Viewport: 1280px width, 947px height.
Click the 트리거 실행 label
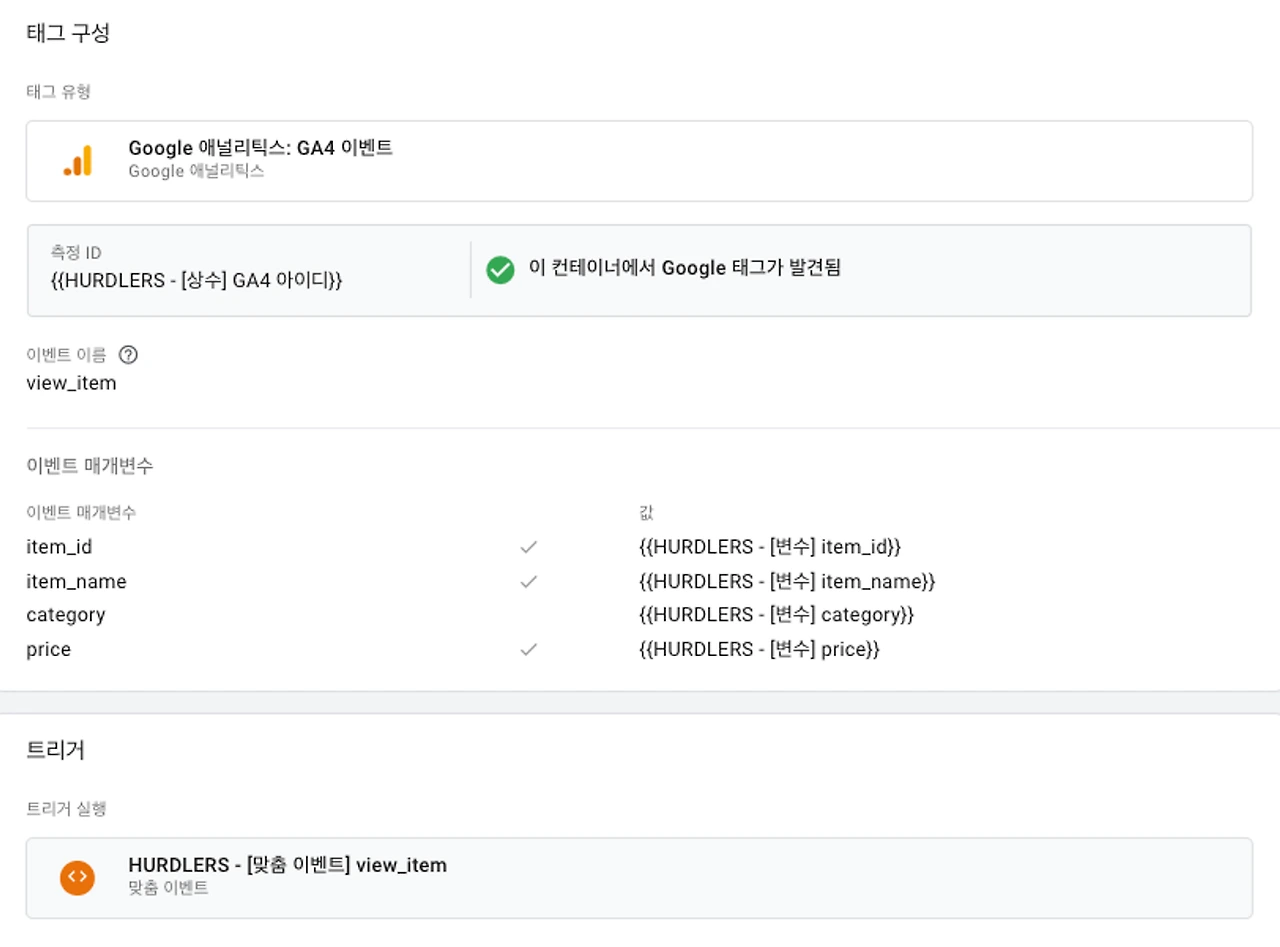66,808
